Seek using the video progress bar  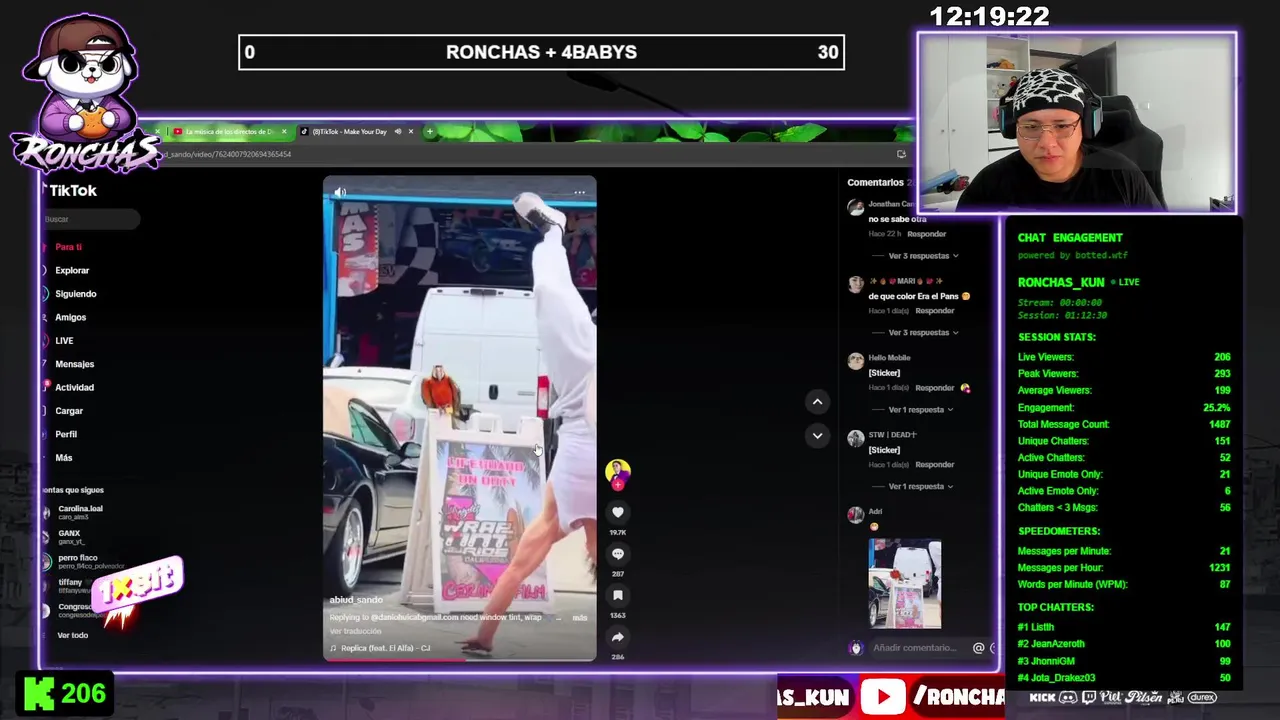(x=459, y=659)
